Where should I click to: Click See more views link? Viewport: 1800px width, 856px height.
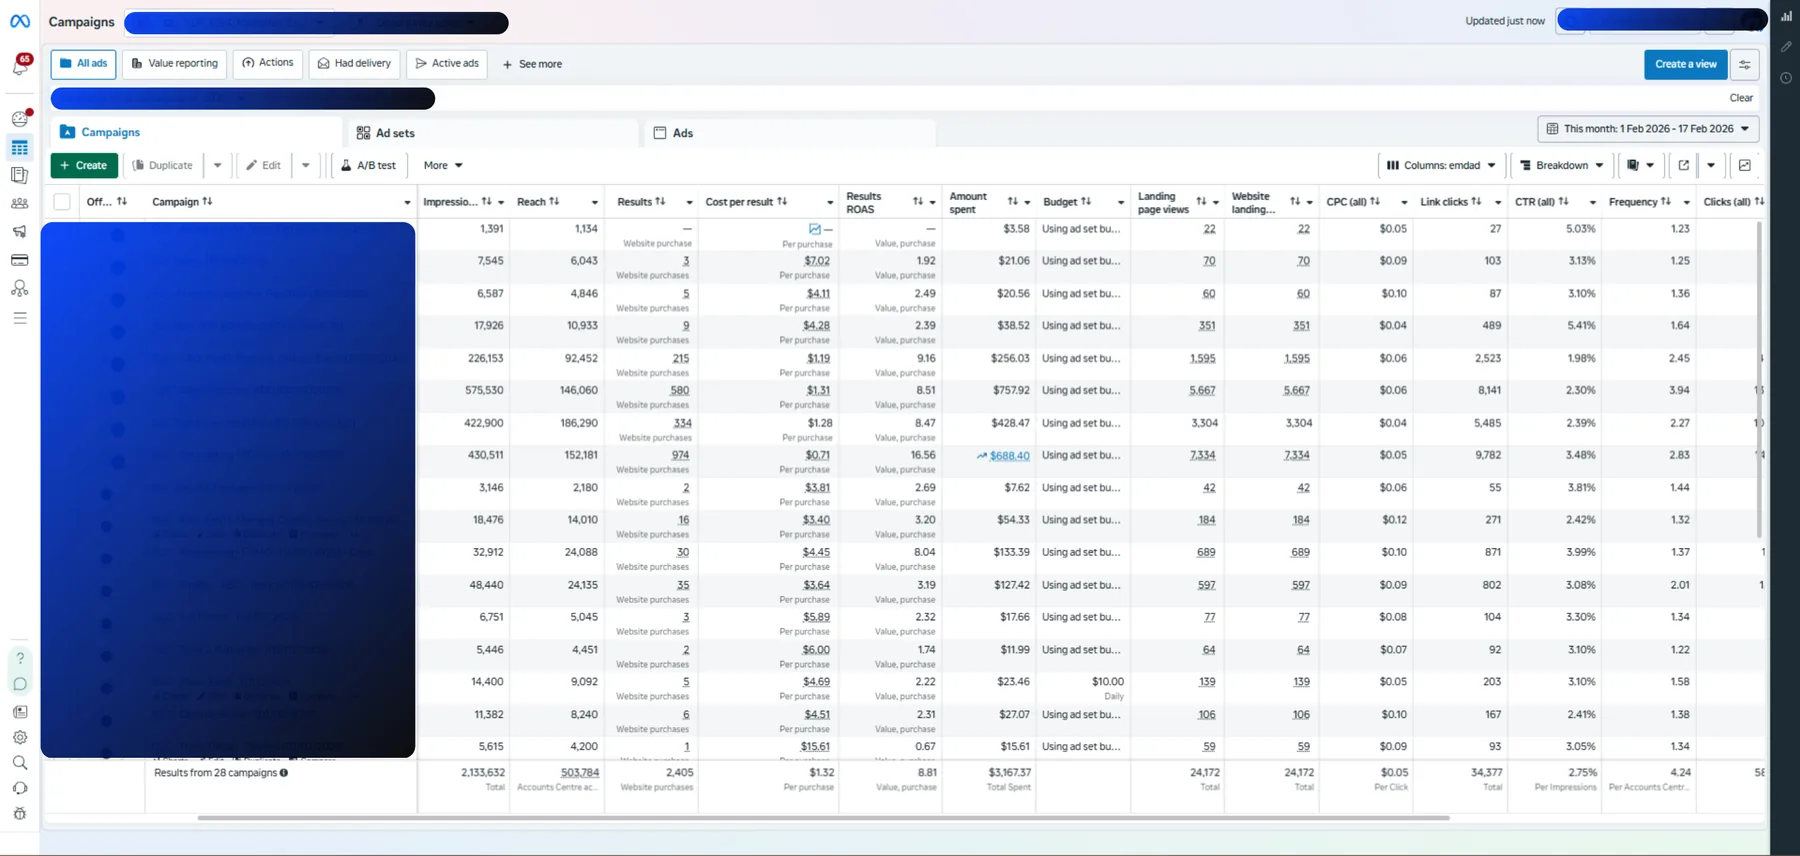(x=532, y=64)
